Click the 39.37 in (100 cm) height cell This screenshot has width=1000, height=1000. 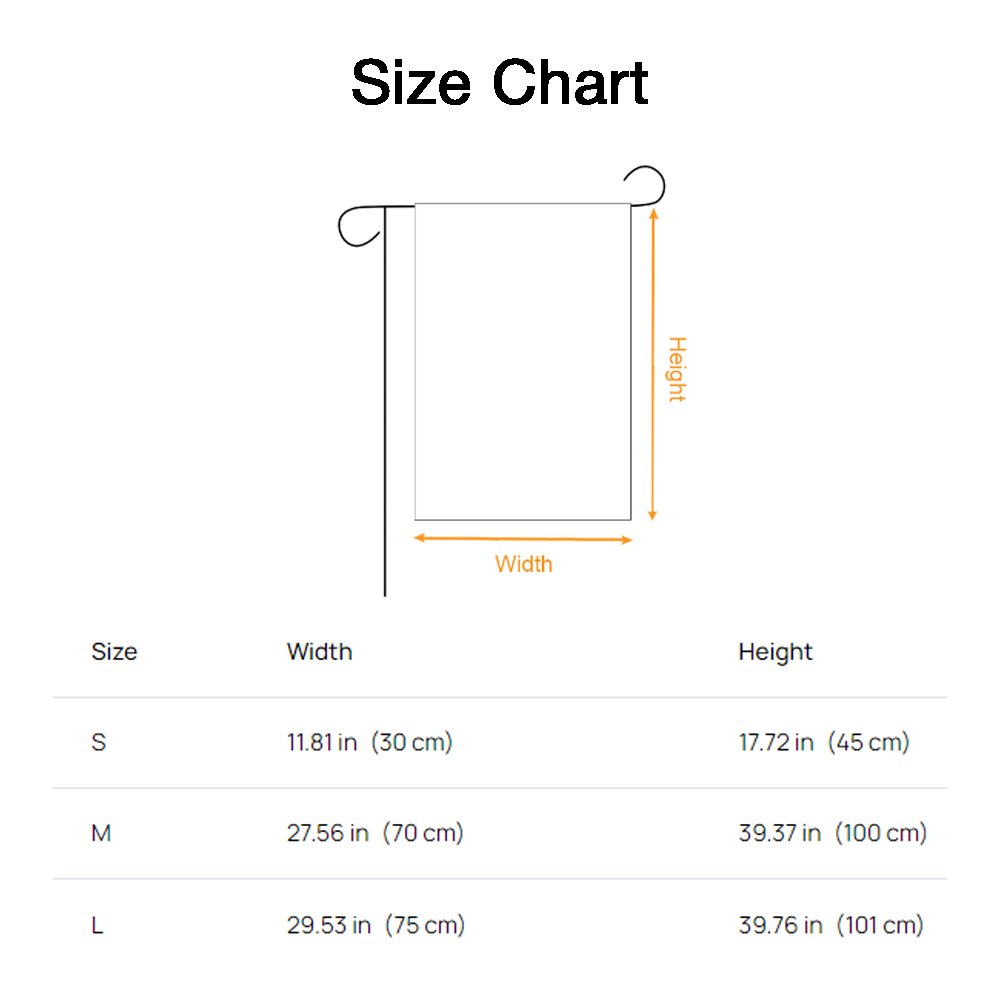click(x=832, y=833)
